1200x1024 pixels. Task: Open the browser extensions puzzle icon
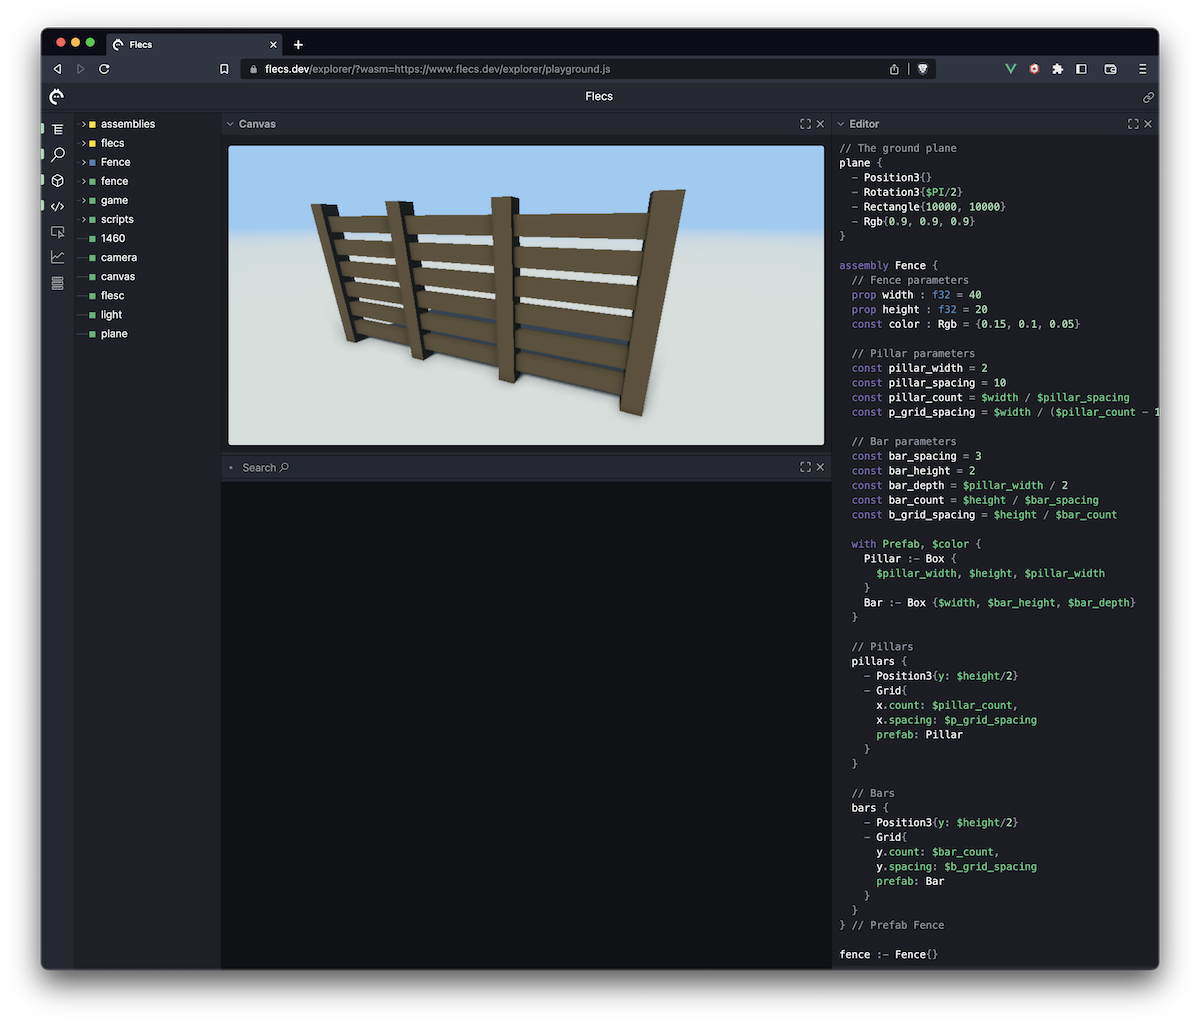(x=1057, y=69)
